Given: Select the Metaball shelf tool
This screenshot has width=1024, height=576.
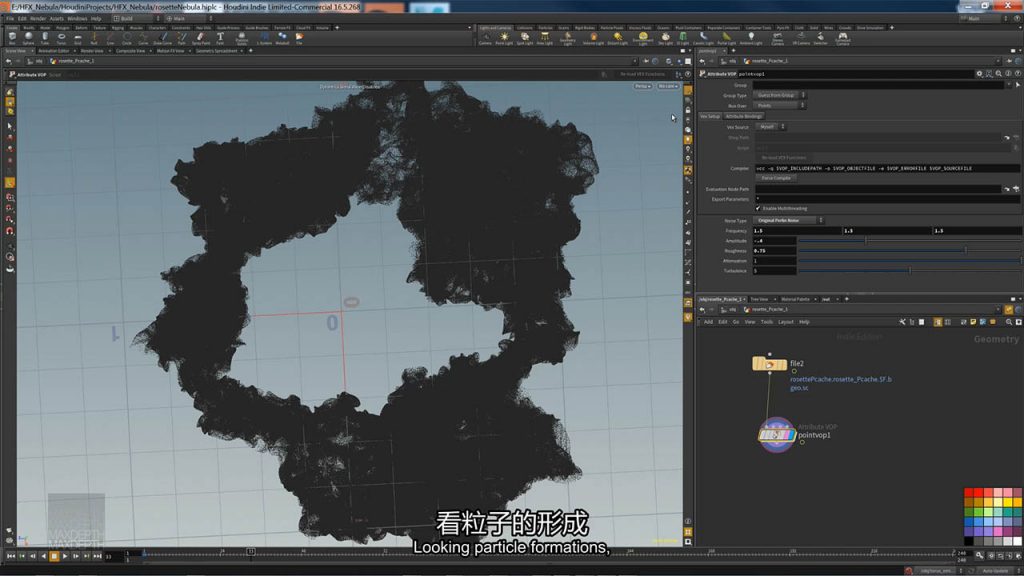Looking at the screenshot, I should point(282,39).
